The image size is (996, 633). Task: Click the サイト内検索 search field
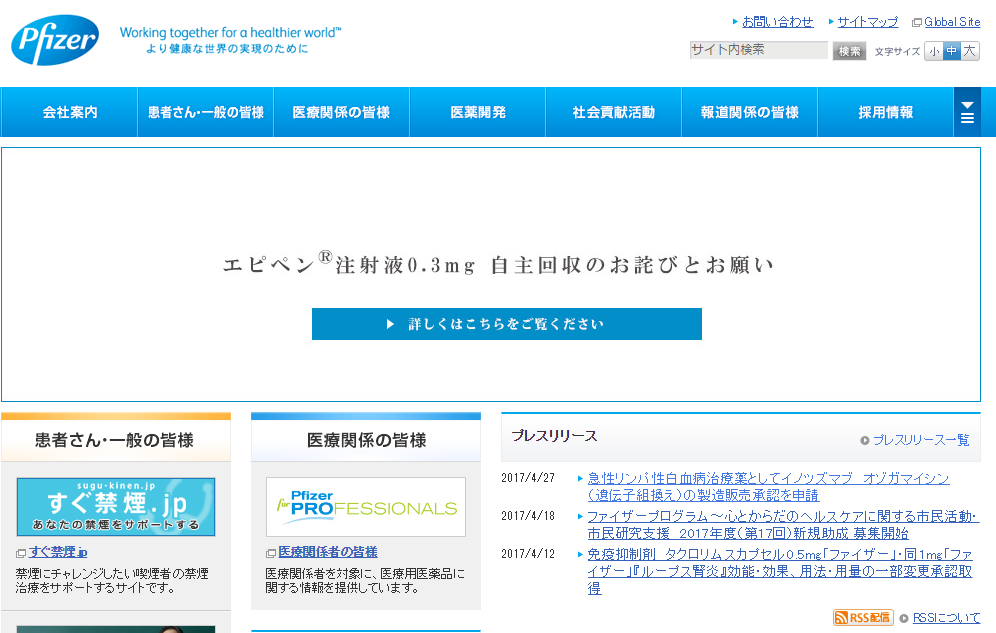[x=758, y=50]
